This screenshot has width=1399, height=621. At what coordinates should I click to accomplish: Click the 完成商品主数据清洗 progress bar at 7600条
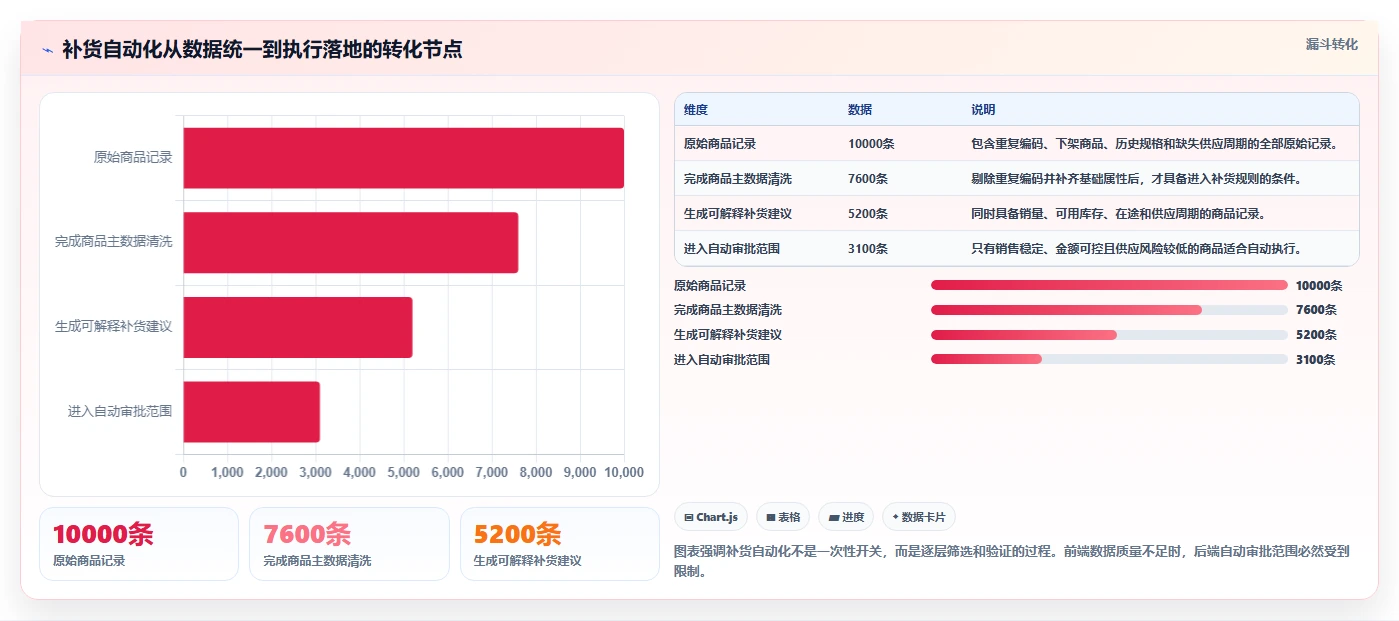1109,310
